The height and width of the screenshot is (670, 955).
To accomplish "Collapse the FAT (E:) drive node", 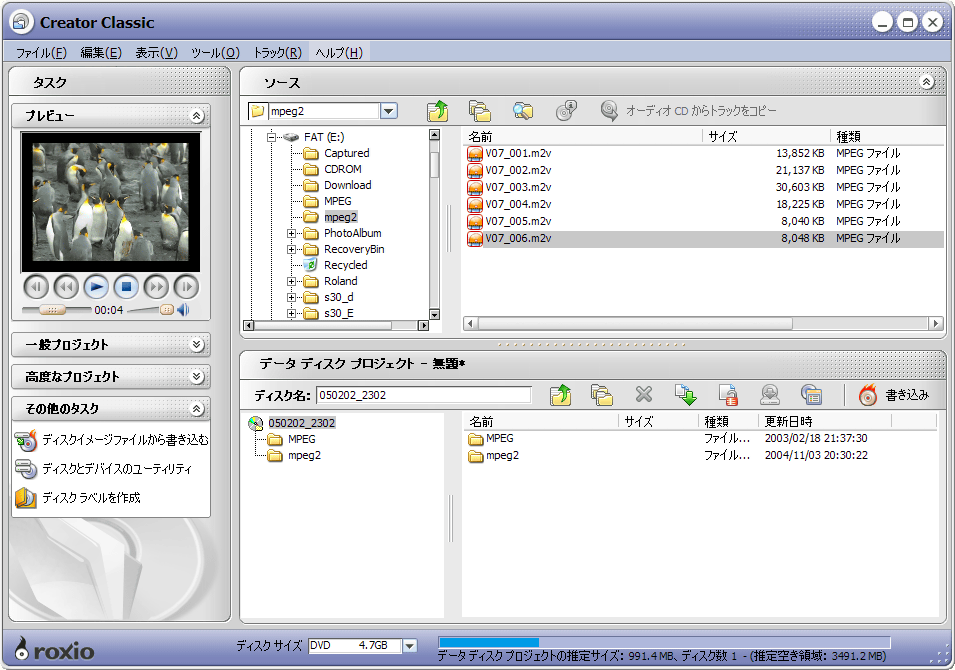I will pyautogui.click(x=272, y=137).
